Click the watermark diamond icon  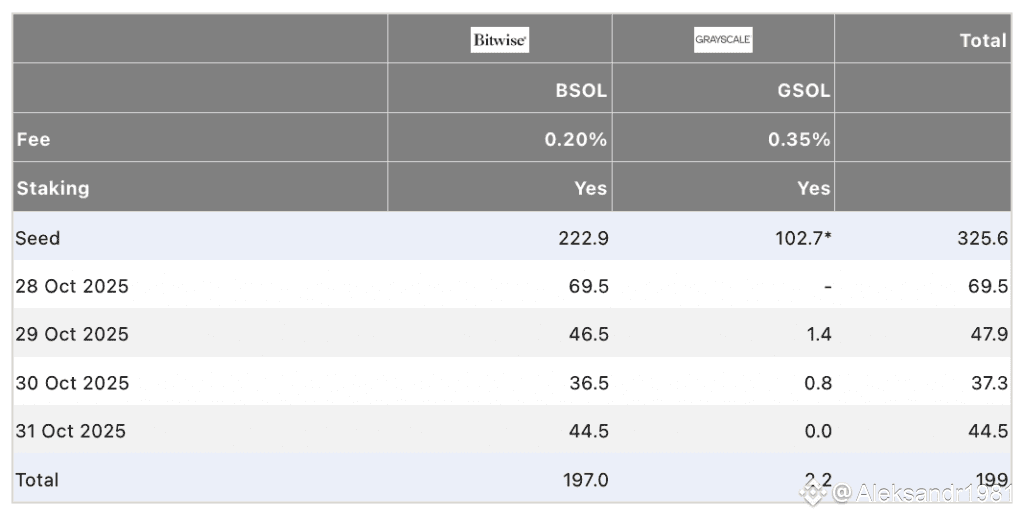pyautogui.click(x=814, y=493)
